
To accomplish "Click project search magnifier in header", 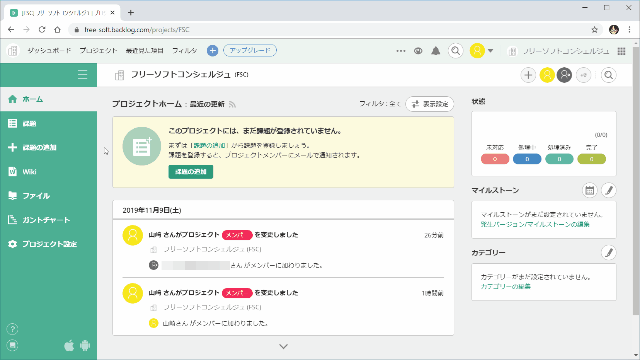I will [x=609, y=75].
